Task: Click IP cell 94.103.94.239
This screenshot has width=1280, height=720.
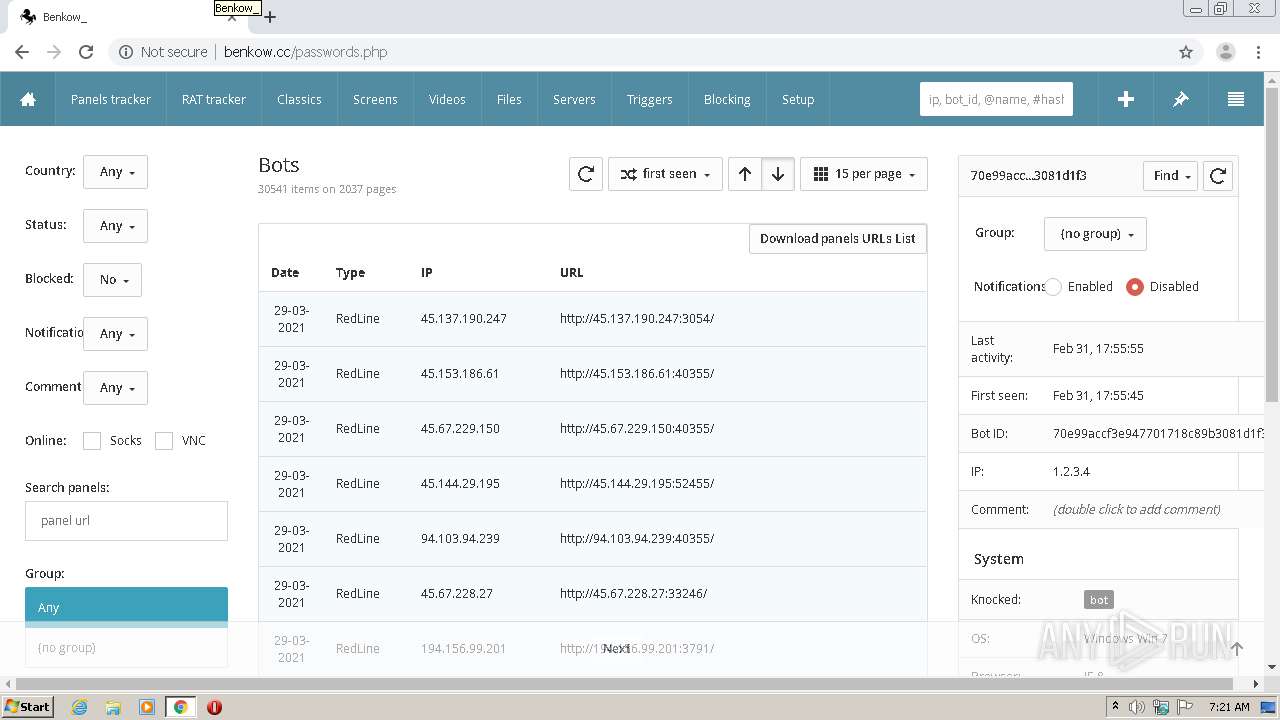Action: pyautogui.click(x=460, y=539)
